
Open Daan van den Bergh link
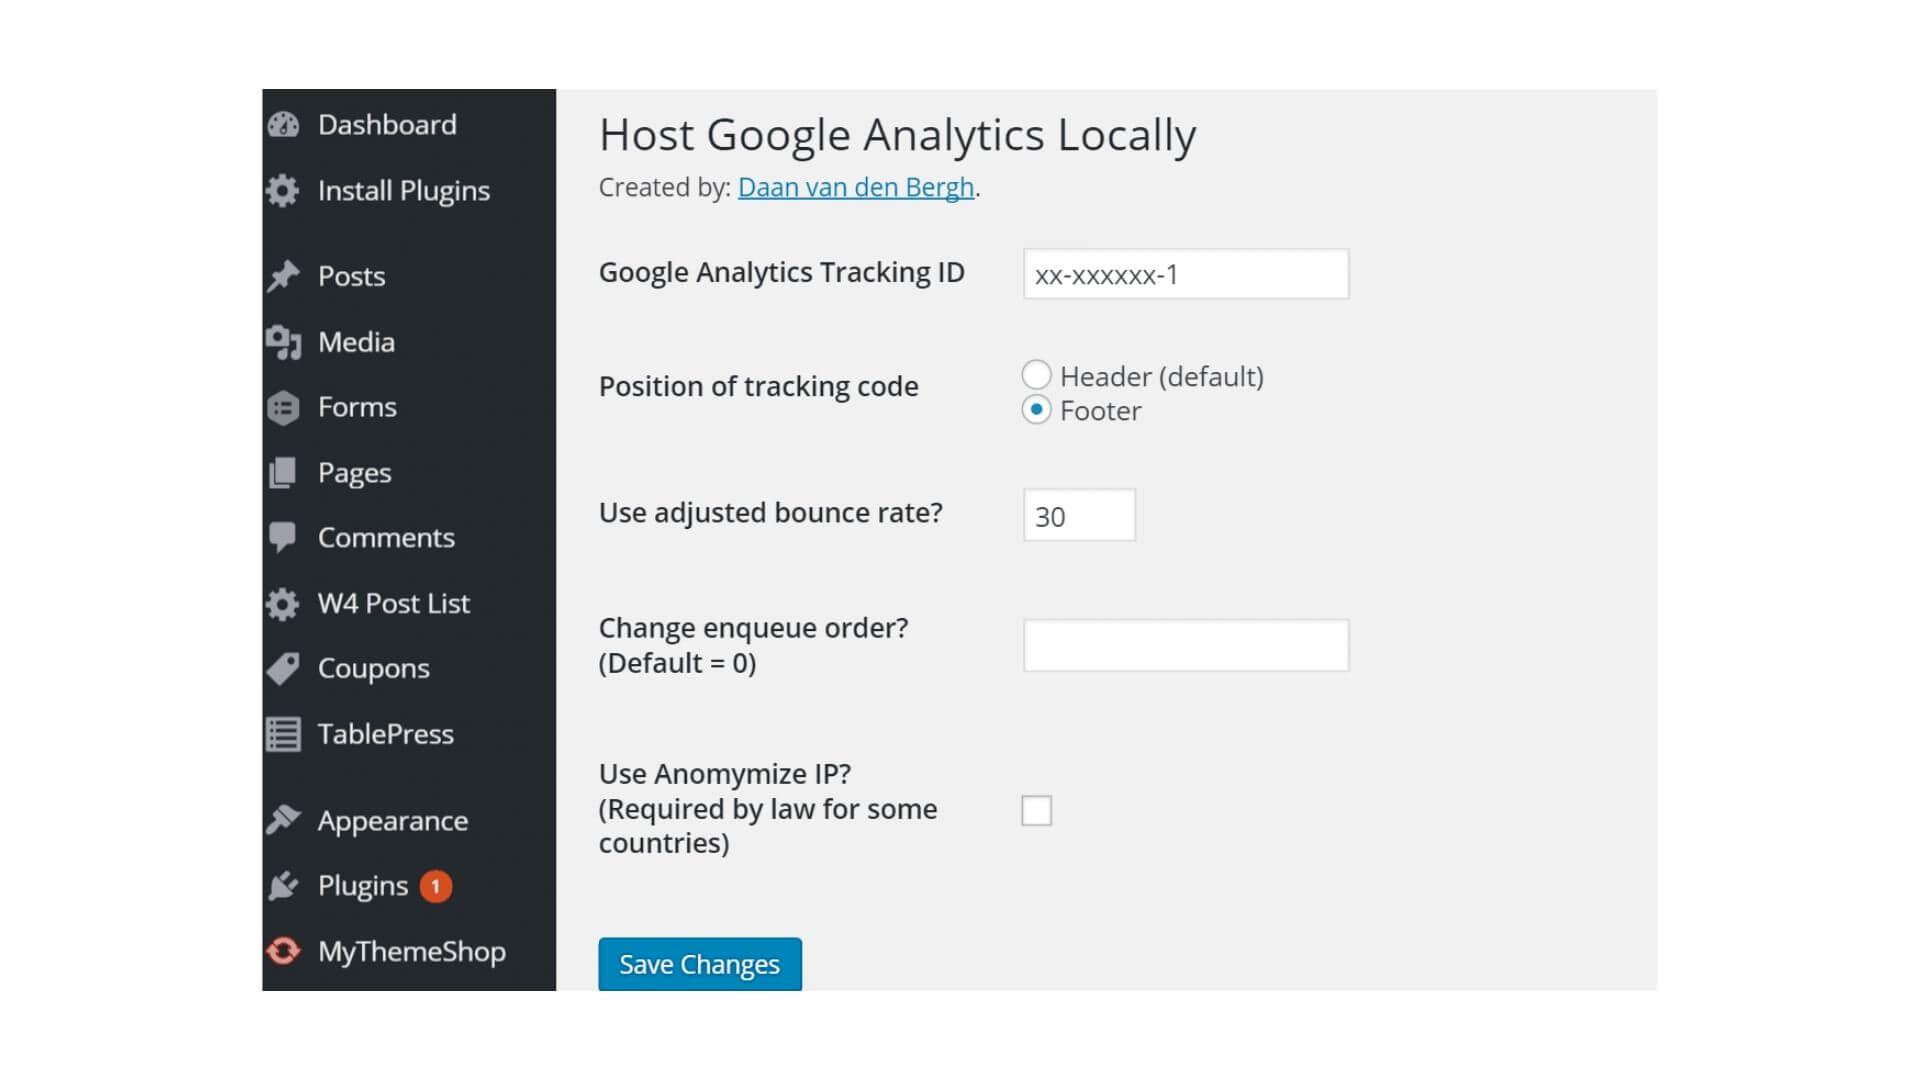856,188
